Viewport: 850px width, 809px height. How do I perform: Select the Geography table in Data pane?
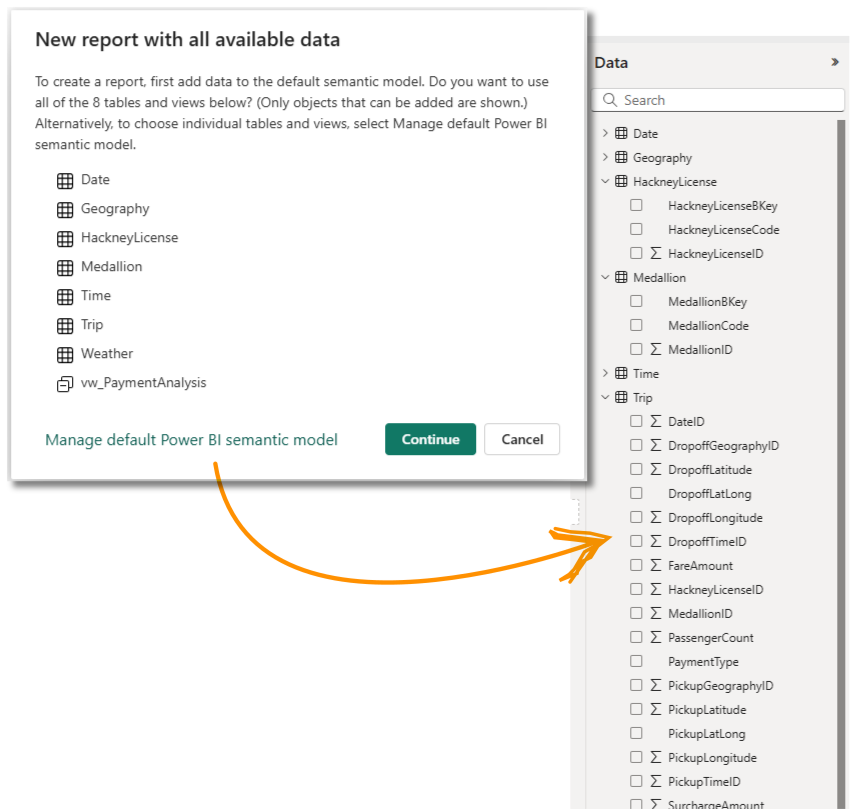point(662,158)
